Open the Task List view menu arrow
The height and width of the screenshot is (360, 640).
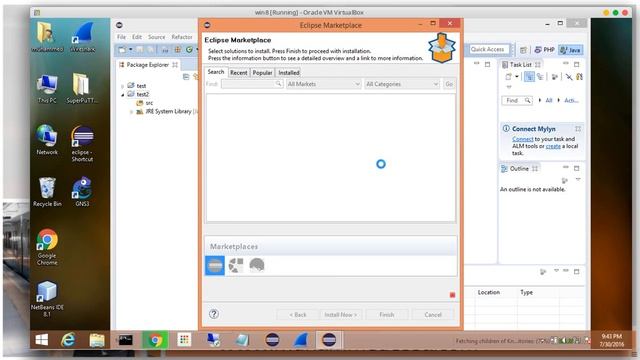[509, 87]
